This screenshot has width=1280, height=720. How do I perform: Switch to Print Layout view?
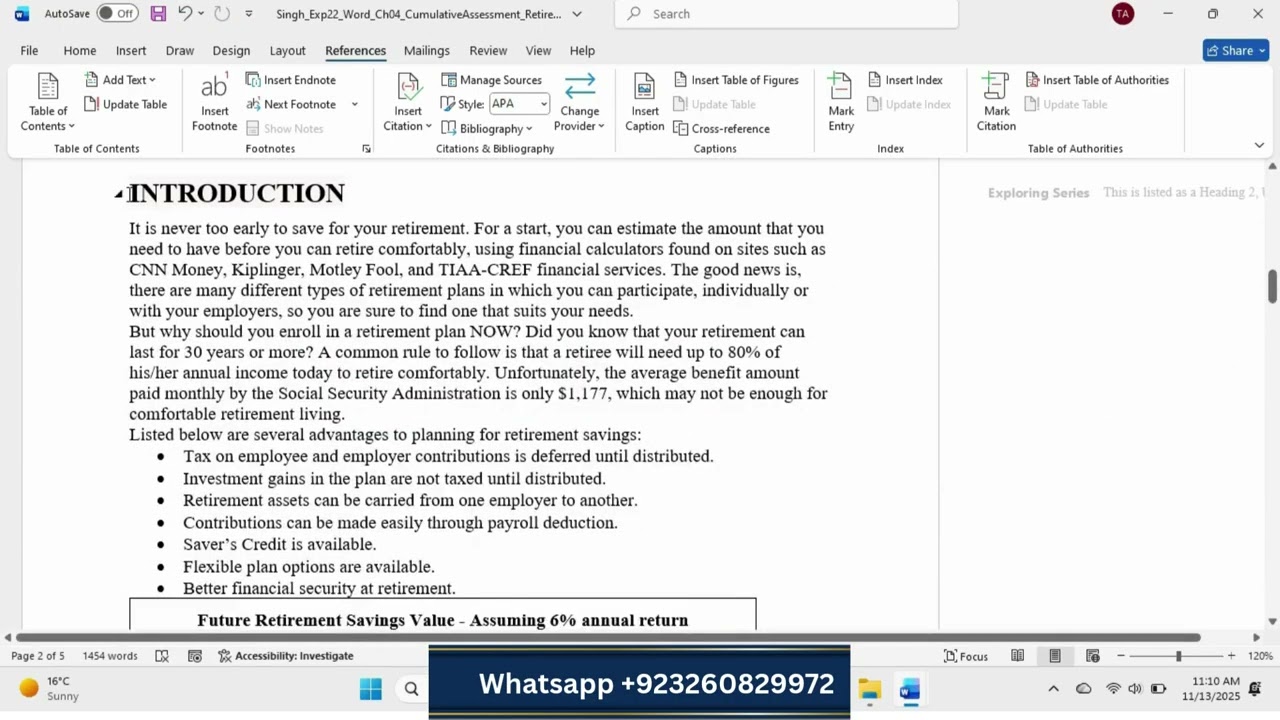pyautogui.click(x=1055, y=656)
